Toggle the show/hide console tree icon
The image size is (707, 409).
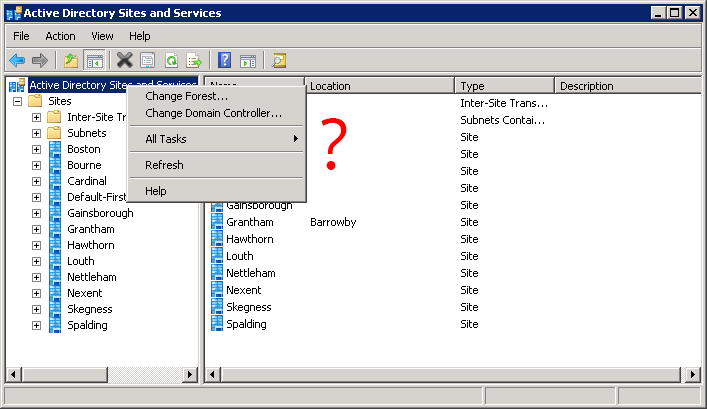point(94,60)
